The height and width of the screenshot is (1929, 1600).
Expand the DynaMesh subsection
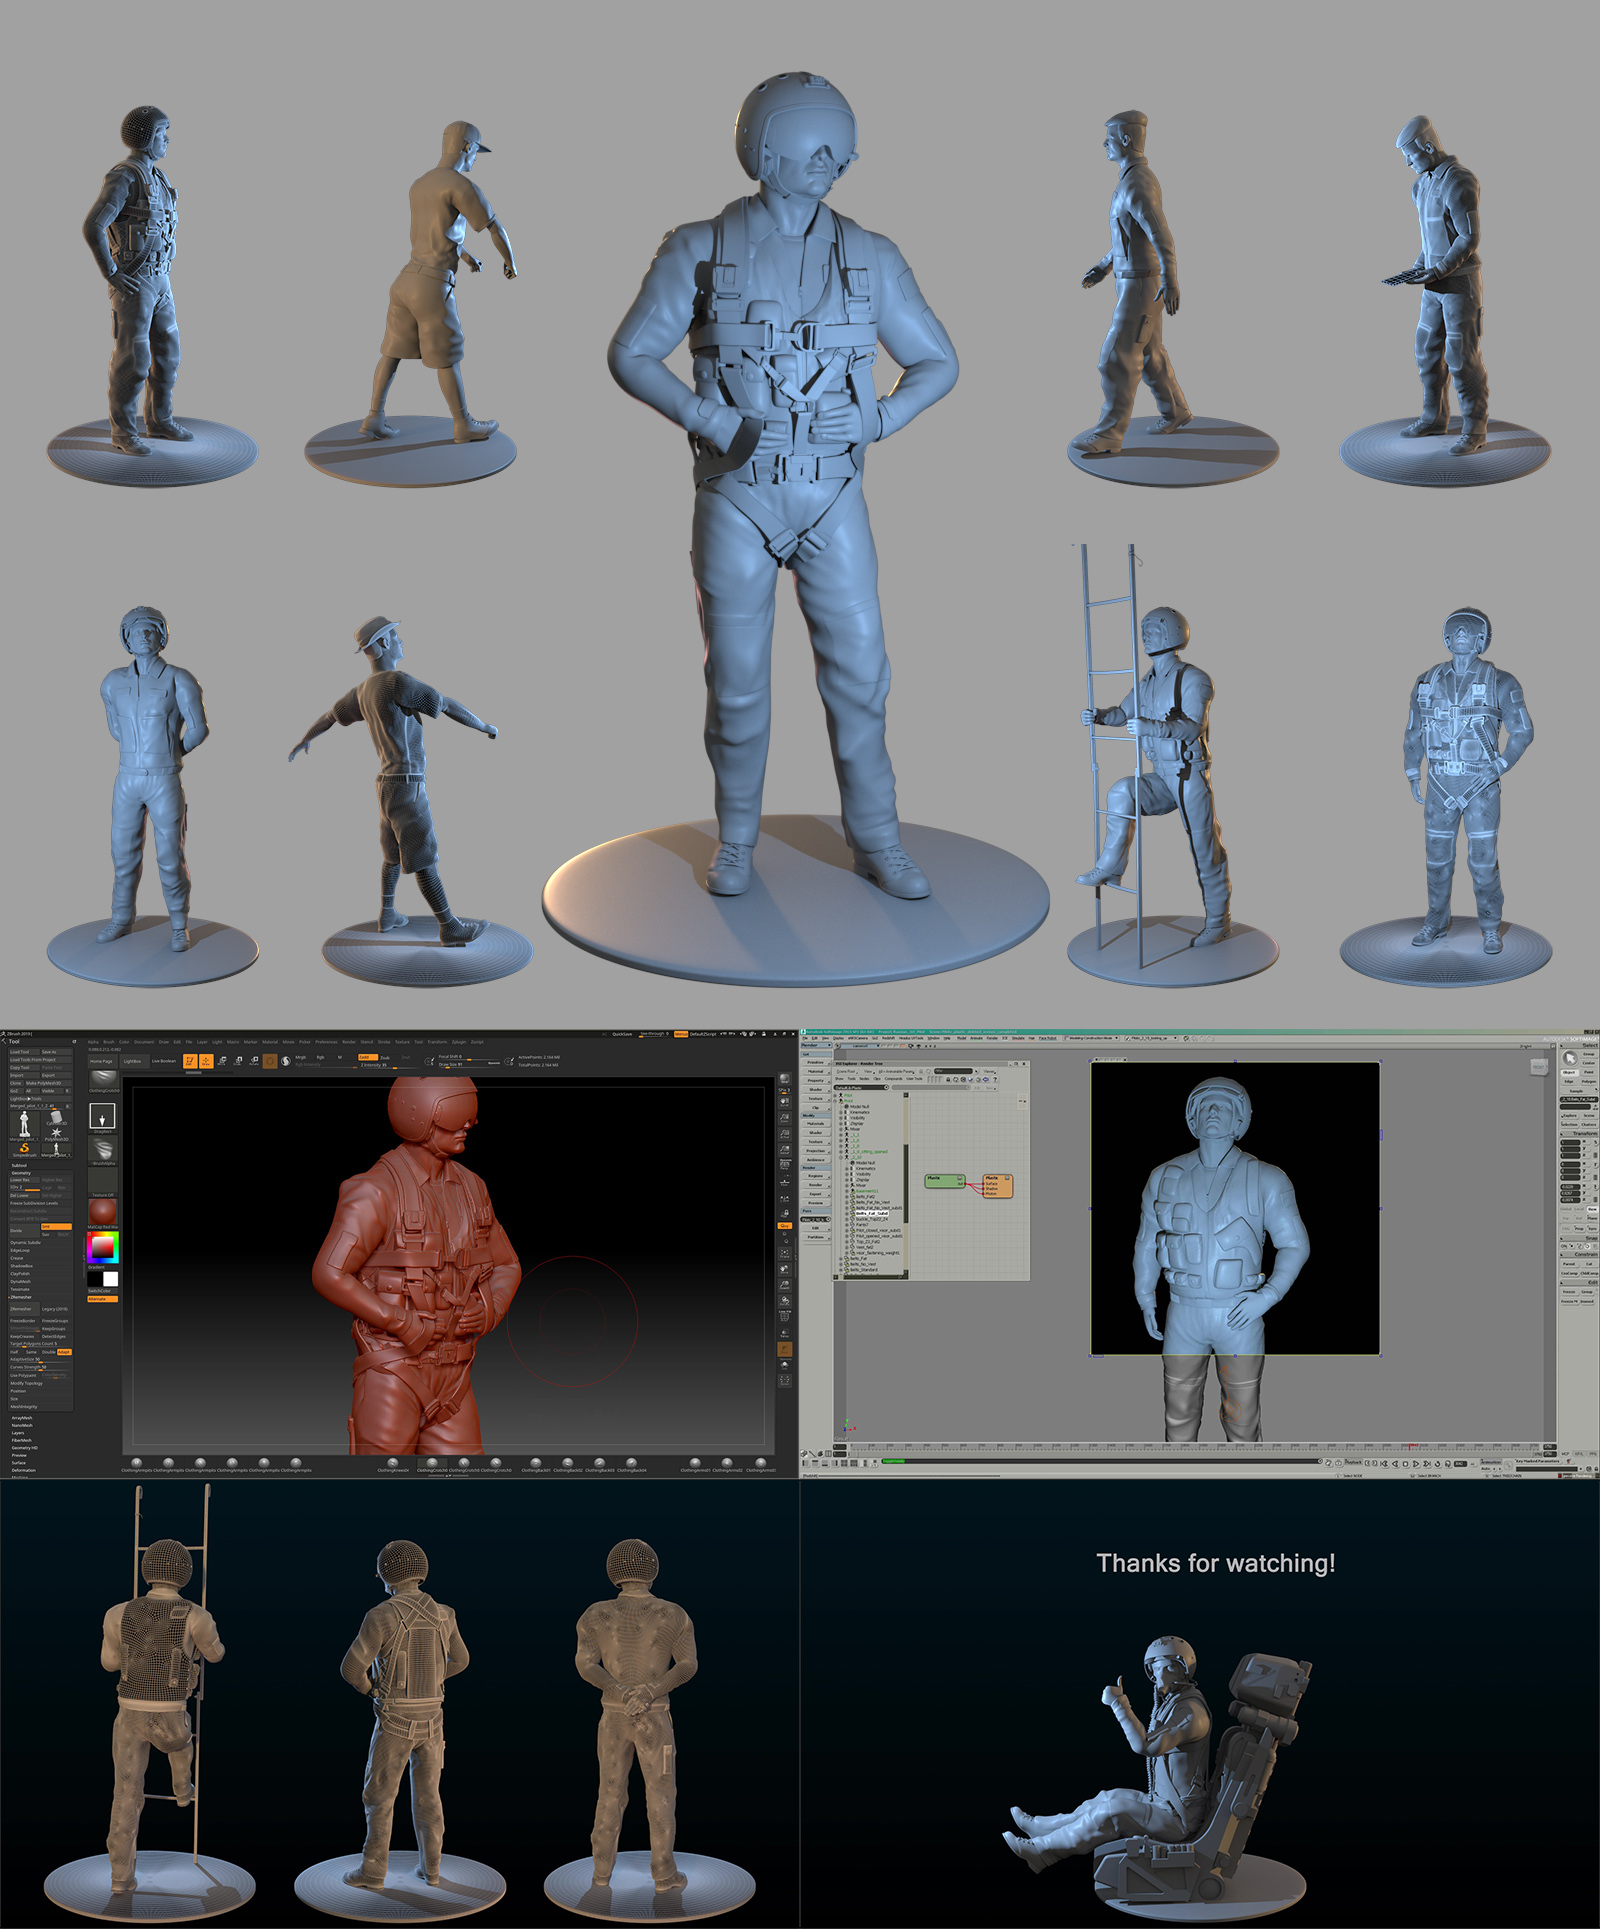coord(21,1282)
